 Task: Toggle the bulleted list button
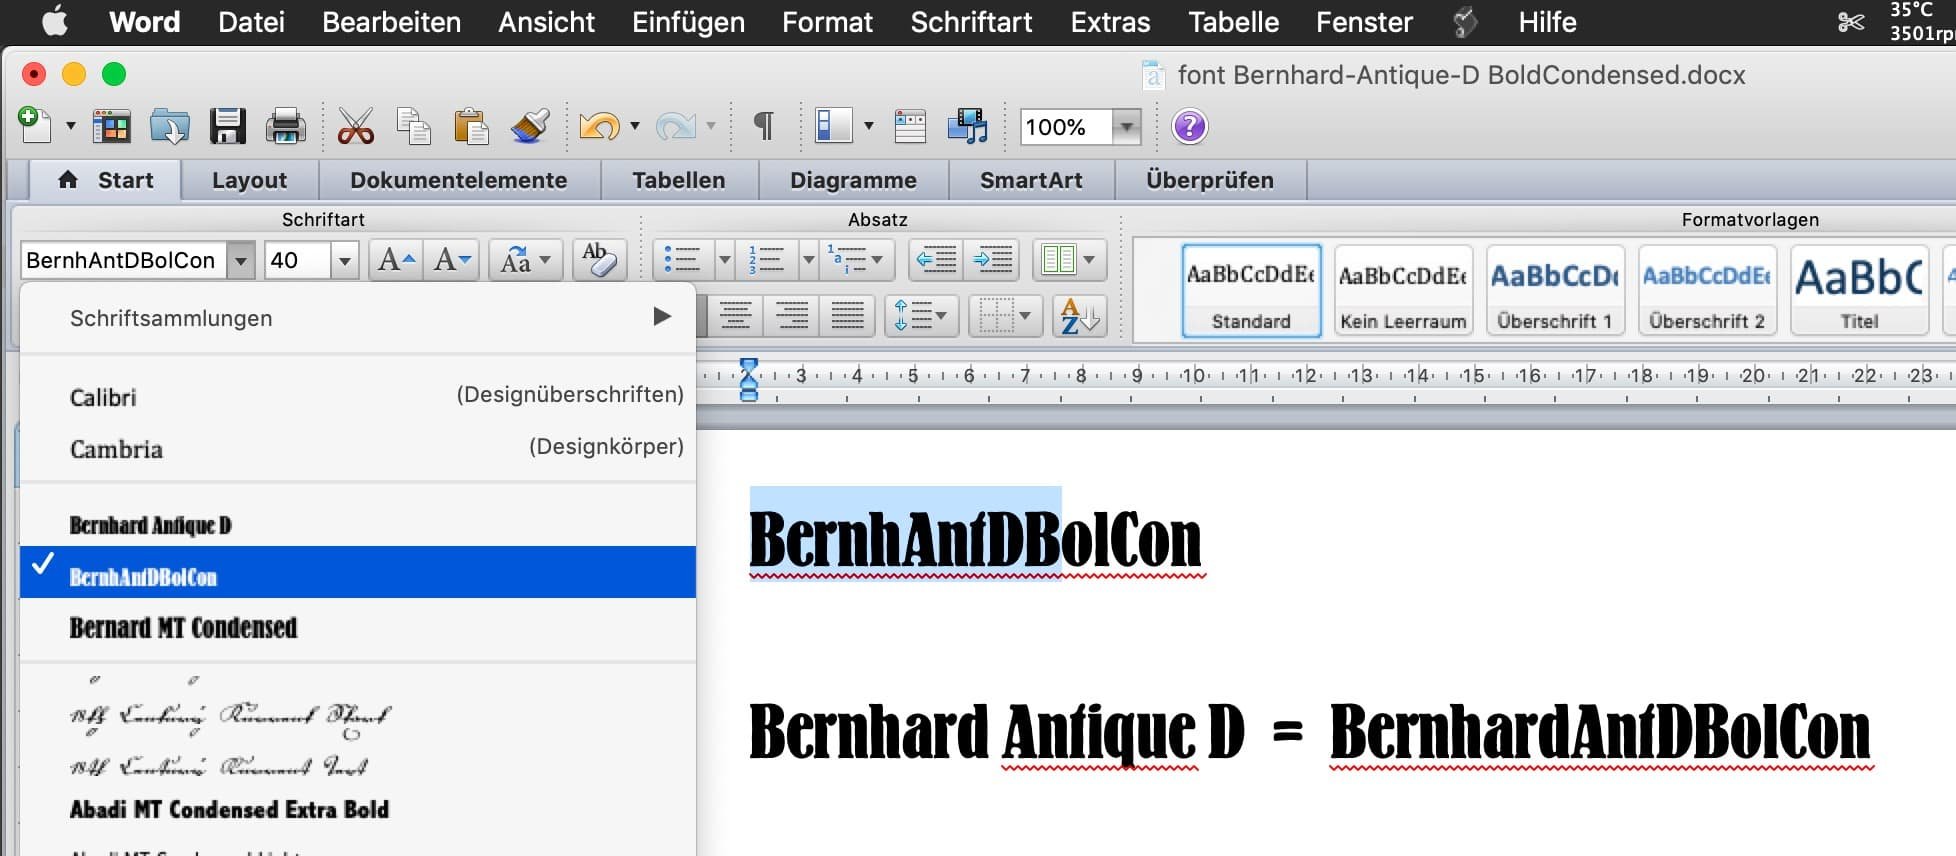[682, 260]
